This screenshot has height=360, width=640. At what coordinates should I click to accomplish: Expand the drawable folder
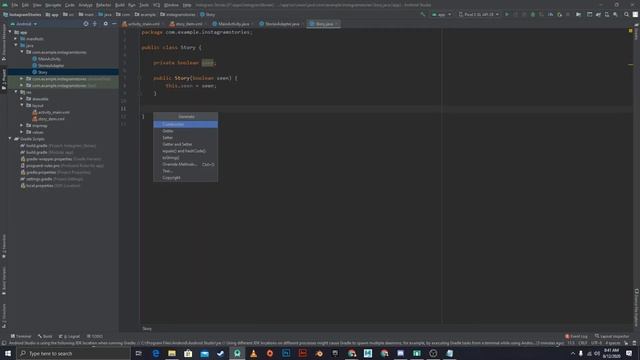coord(22,99)
